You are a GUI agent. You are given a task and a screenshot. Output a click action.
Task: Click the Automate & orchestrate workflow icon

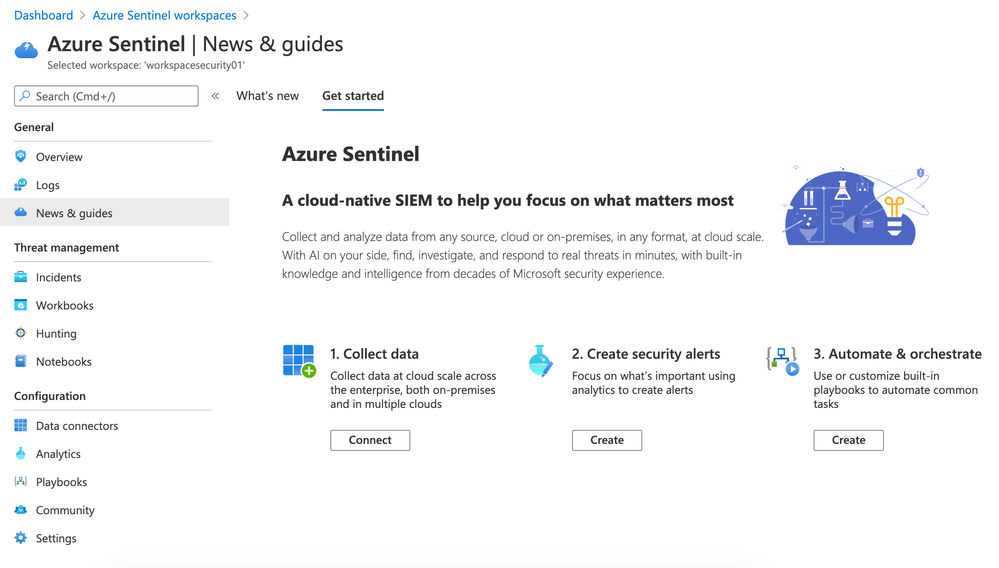click(x=782, y=361)
